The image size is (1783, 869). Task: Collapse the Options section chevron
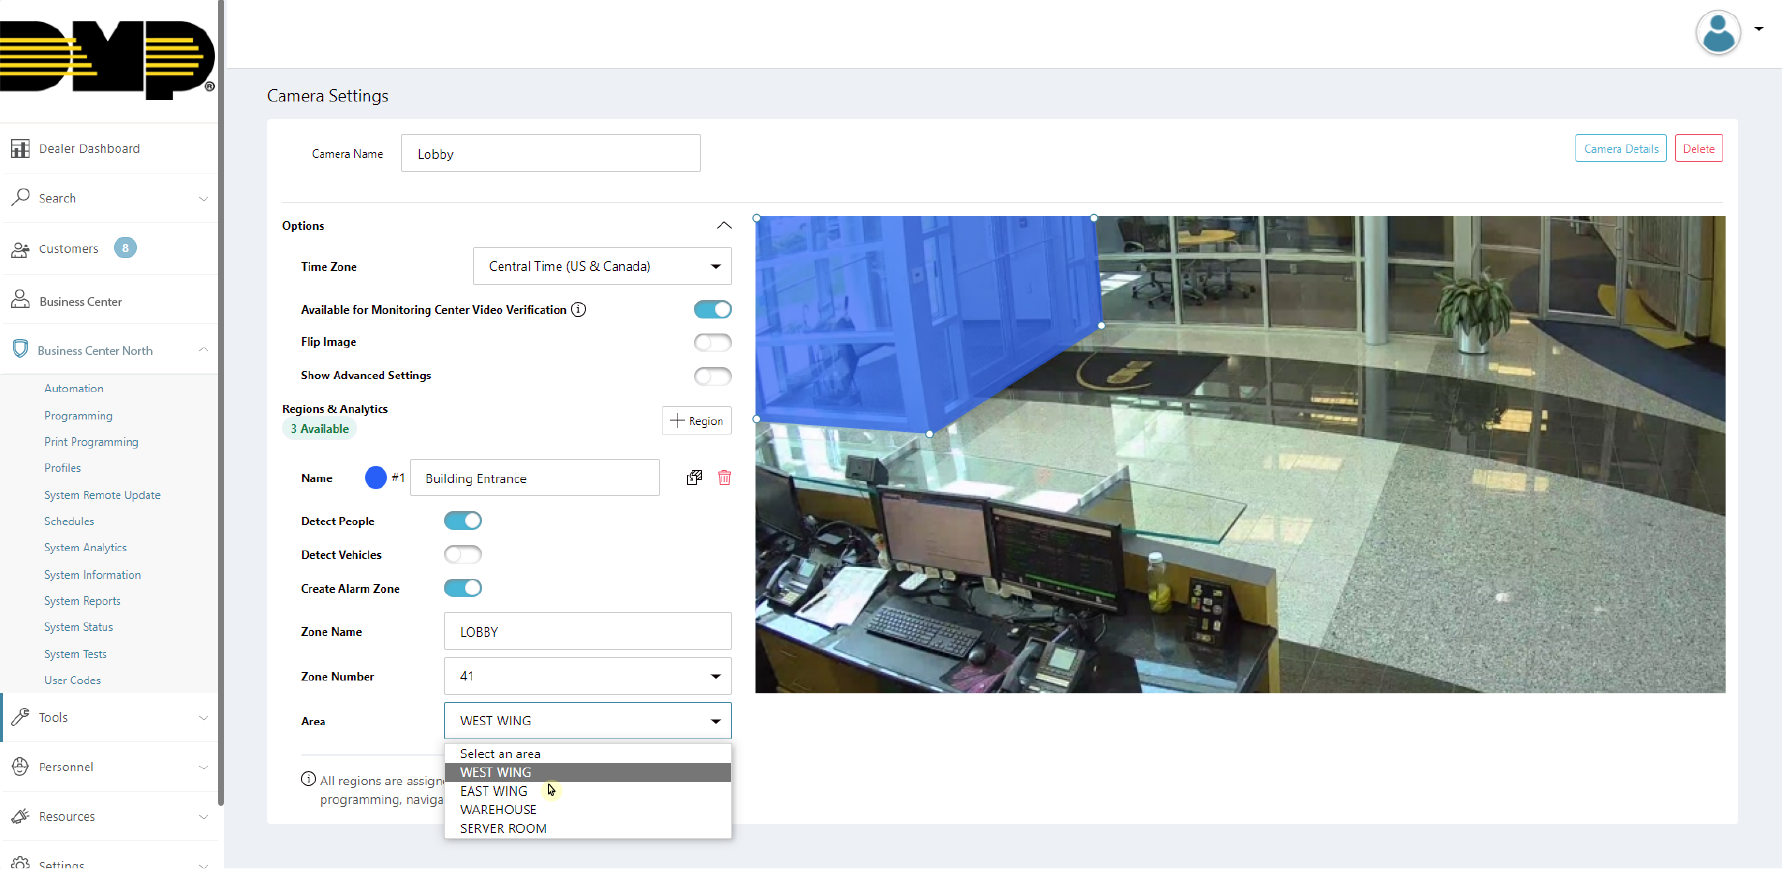coord(724,226)
